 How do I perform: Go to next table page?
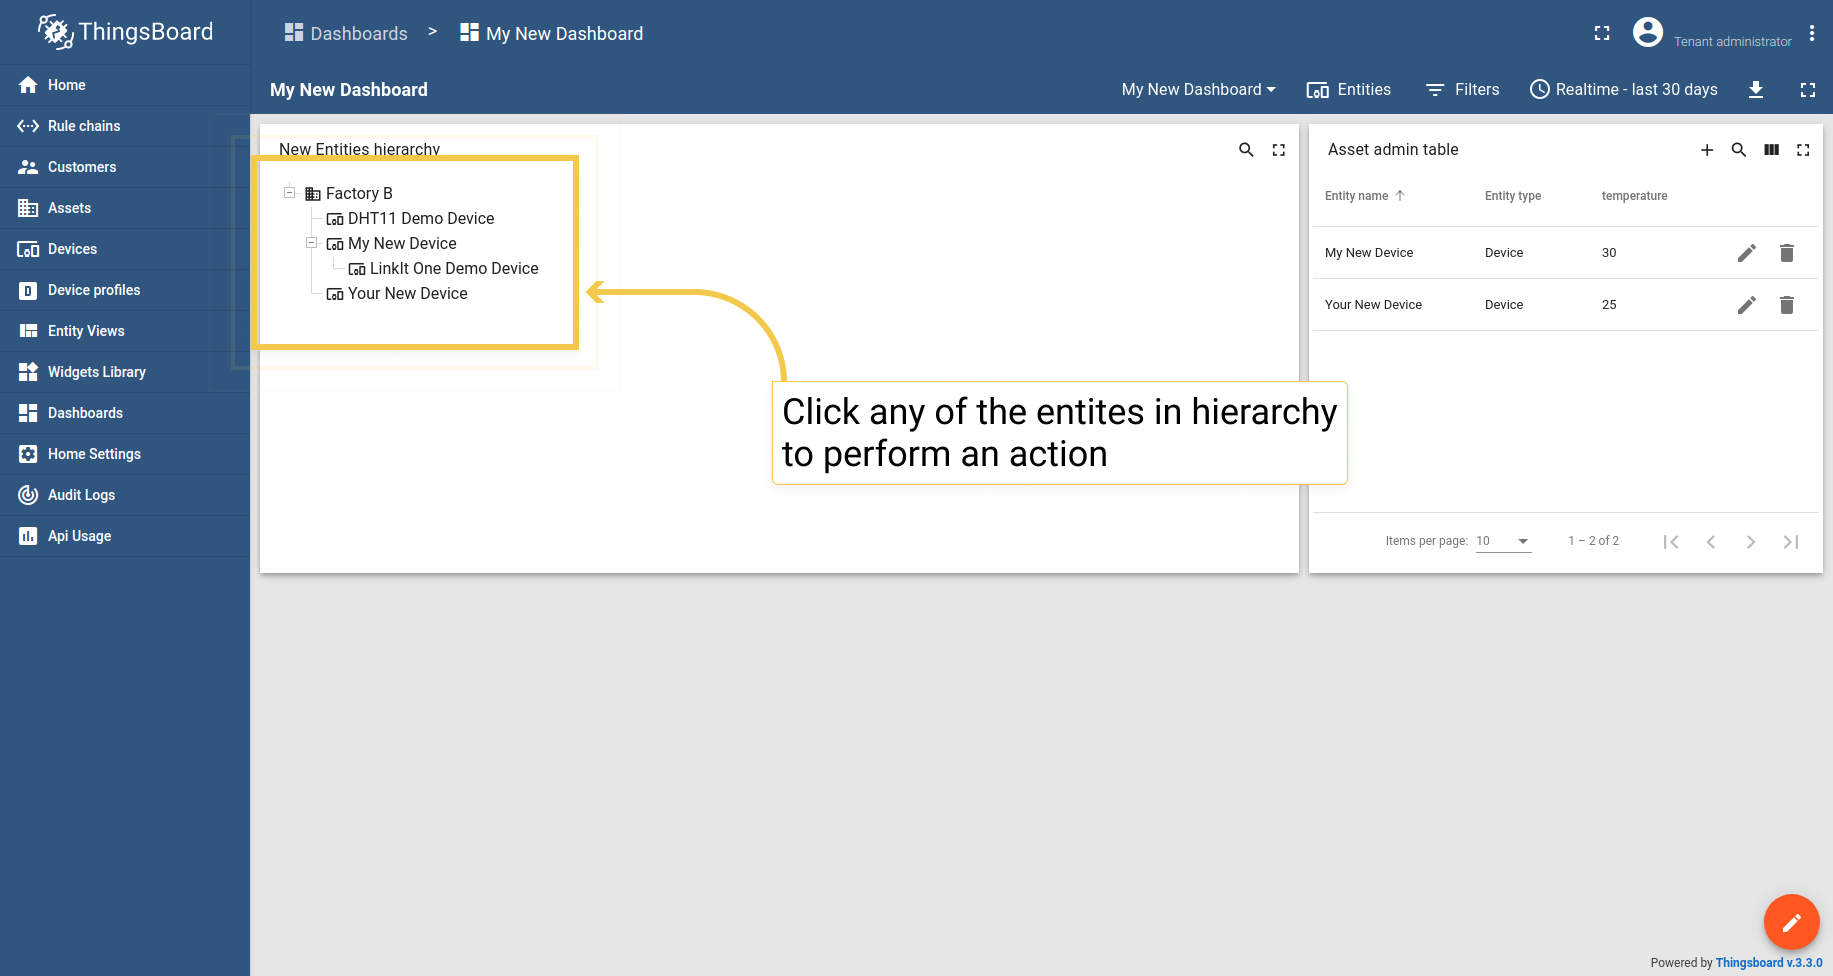point(1751,542)
